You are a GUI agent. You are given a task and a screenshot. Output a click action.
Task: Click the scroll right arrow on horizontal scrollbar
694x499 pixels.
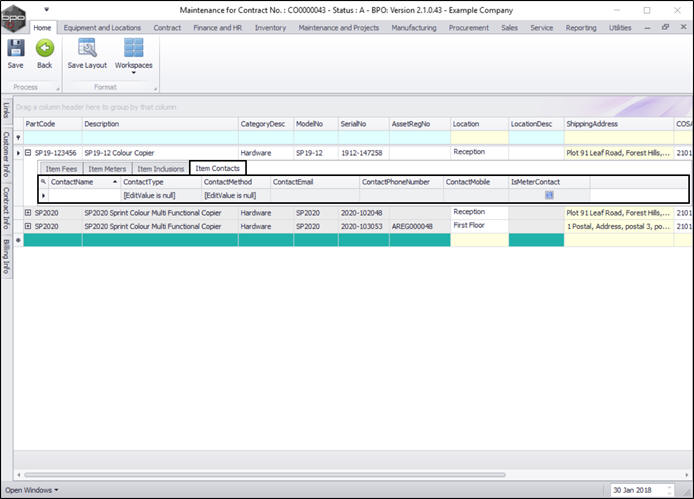[686, 475]
